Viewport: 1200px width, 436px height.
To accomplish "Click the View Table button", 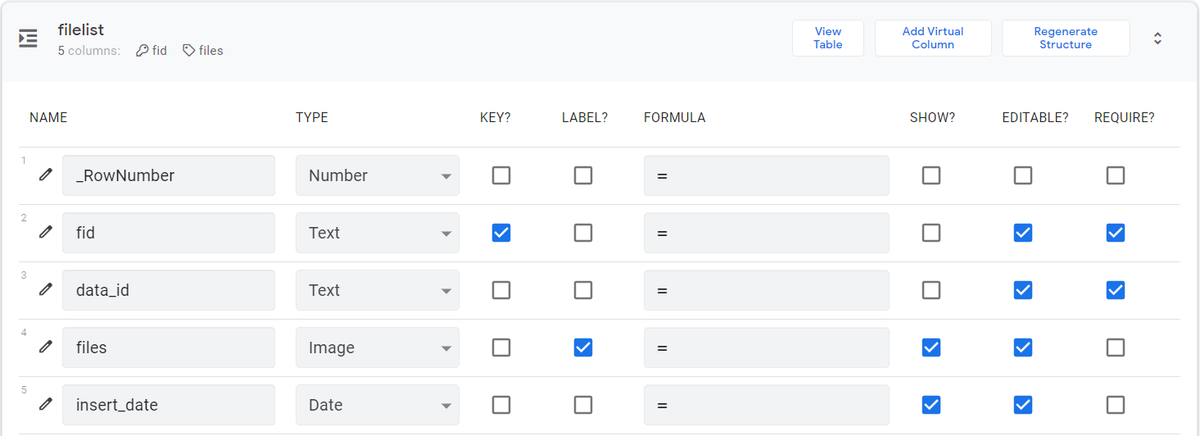I will (x=827, y=38).
